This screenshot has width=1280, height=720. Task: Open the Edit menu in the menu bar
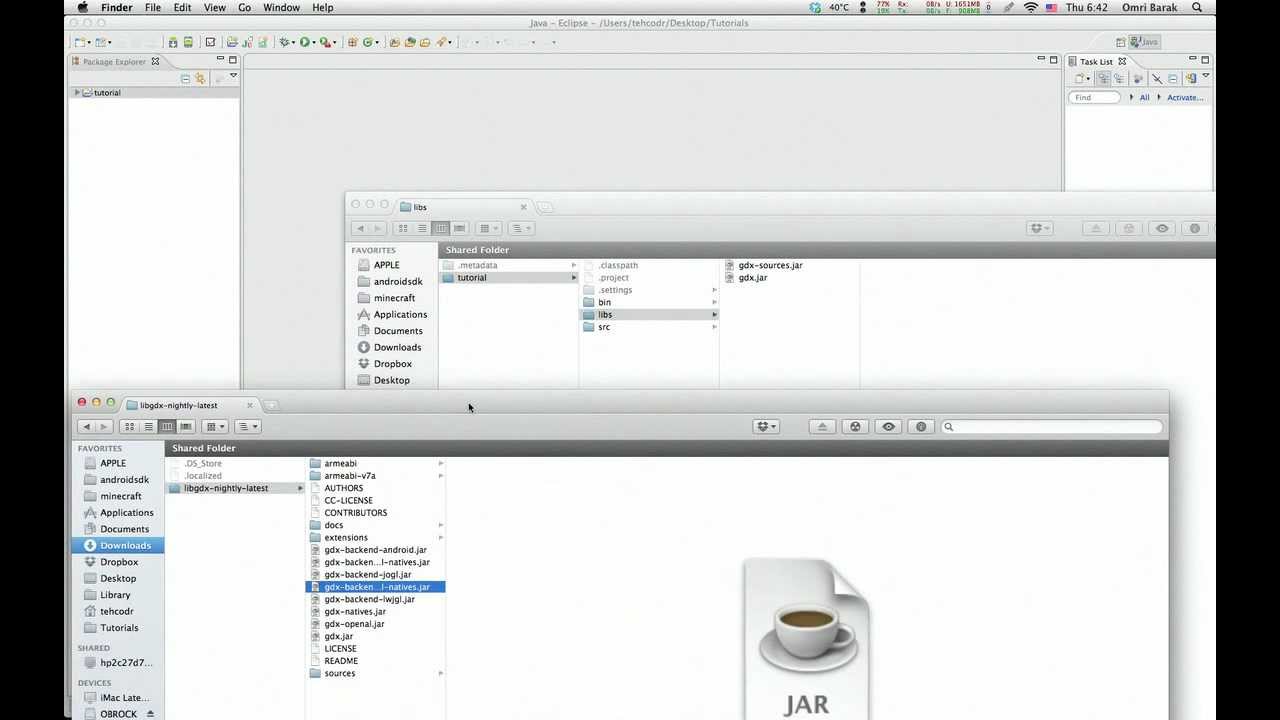182,7
